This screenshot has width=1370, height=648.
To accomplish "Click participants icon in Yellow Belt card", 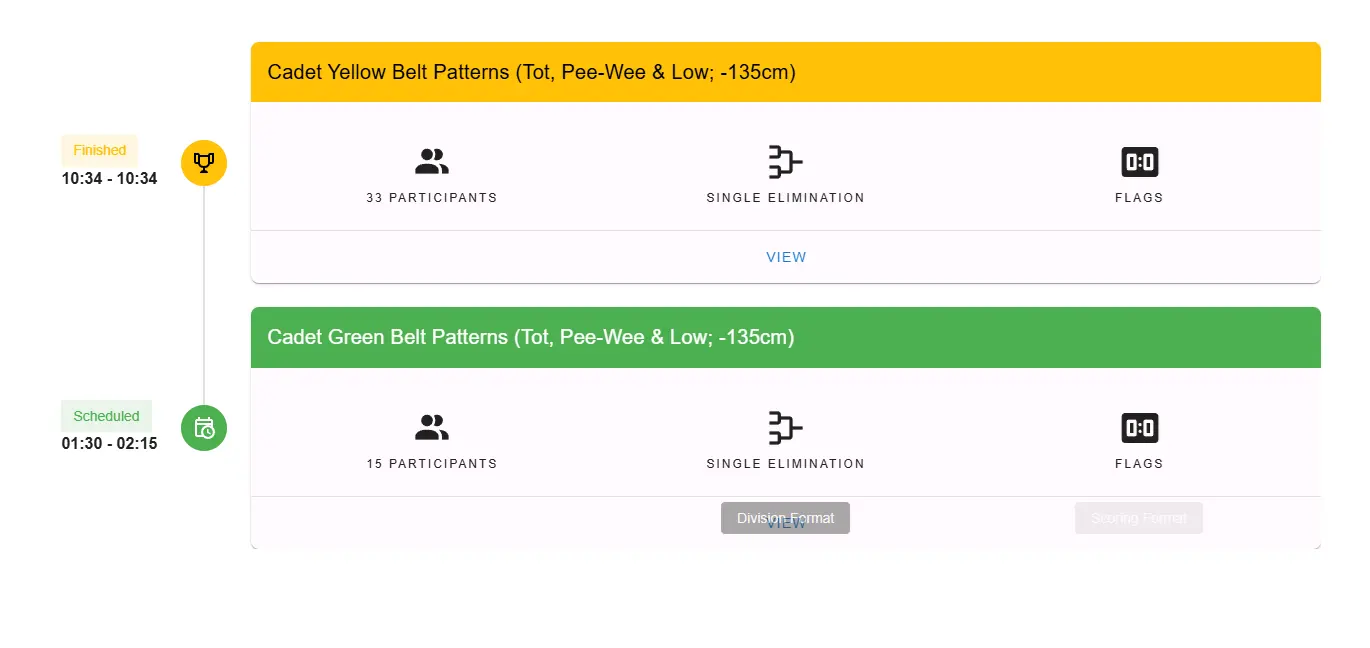I will (432, 162).
